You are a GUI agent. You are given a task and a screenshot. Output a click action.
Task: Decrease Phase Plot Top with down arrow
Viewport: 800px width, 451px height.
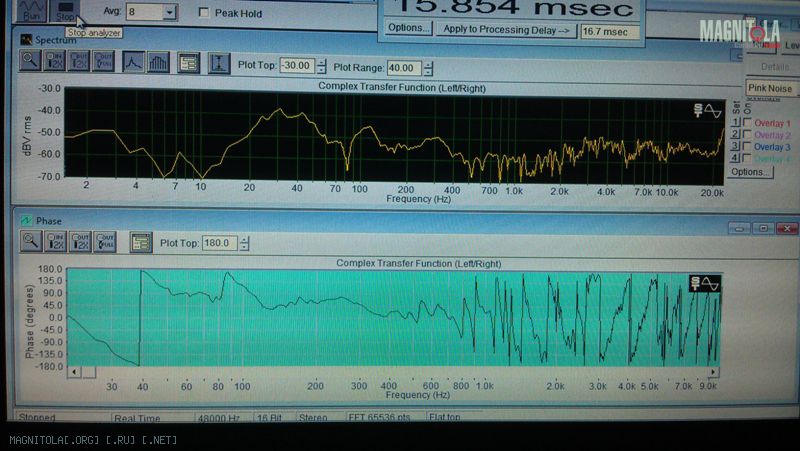[244, 247]
